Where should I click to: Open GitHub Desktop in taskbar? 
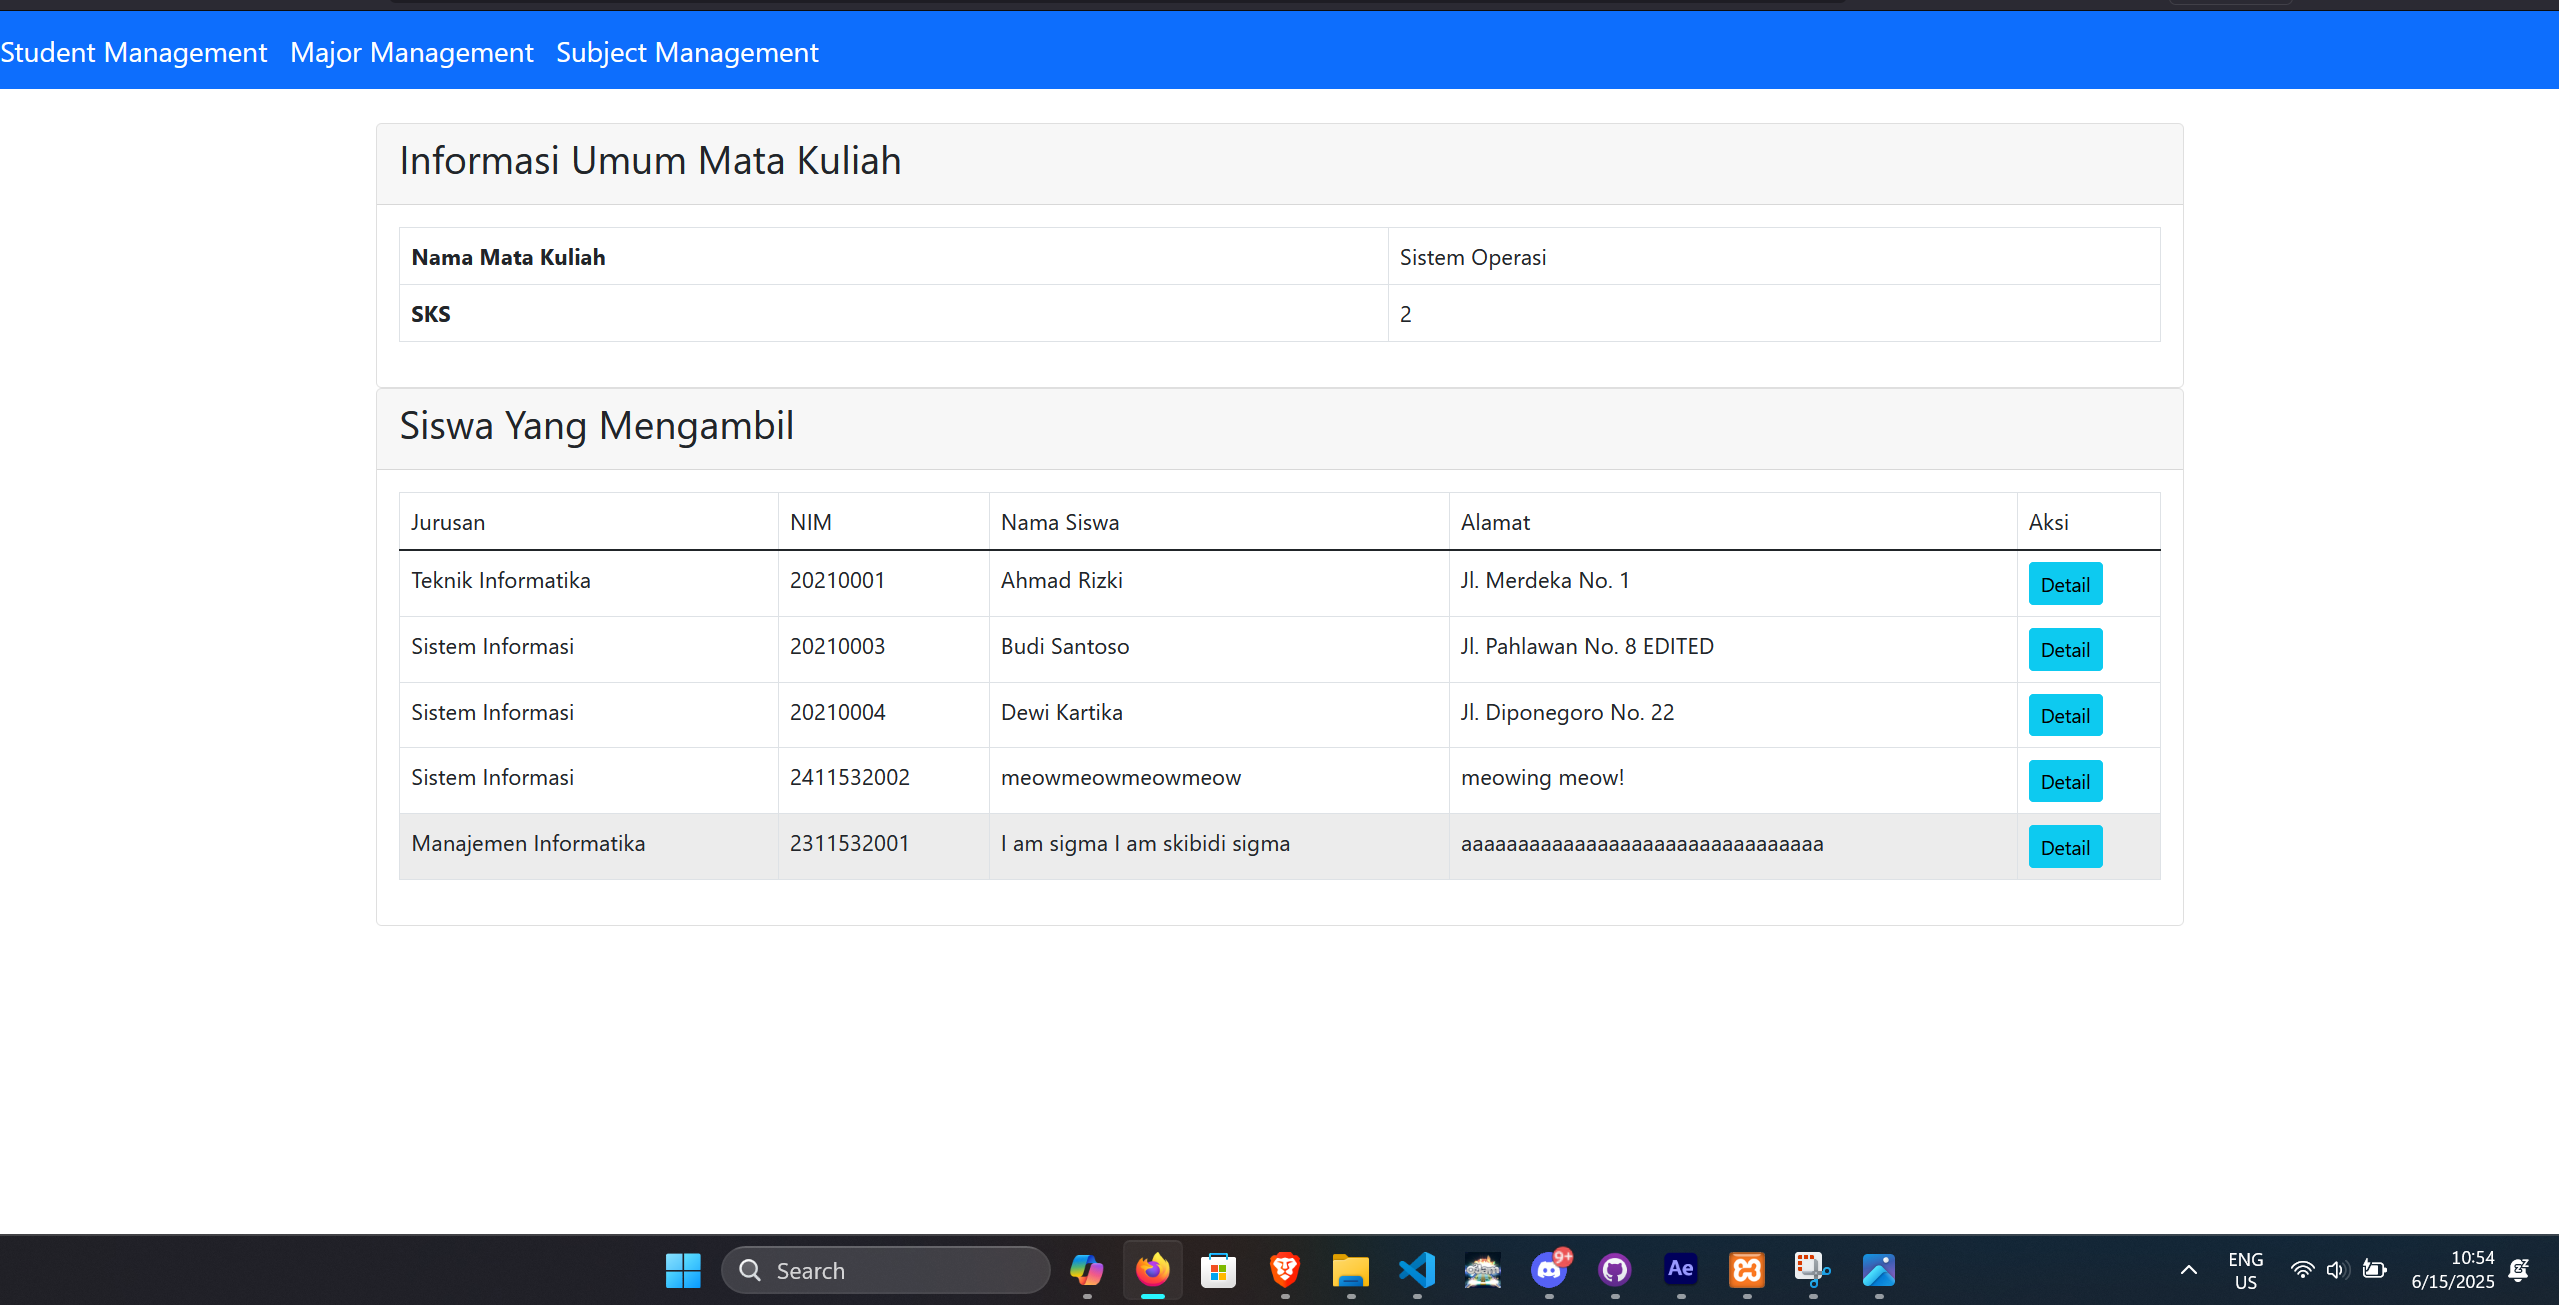1614,1270
